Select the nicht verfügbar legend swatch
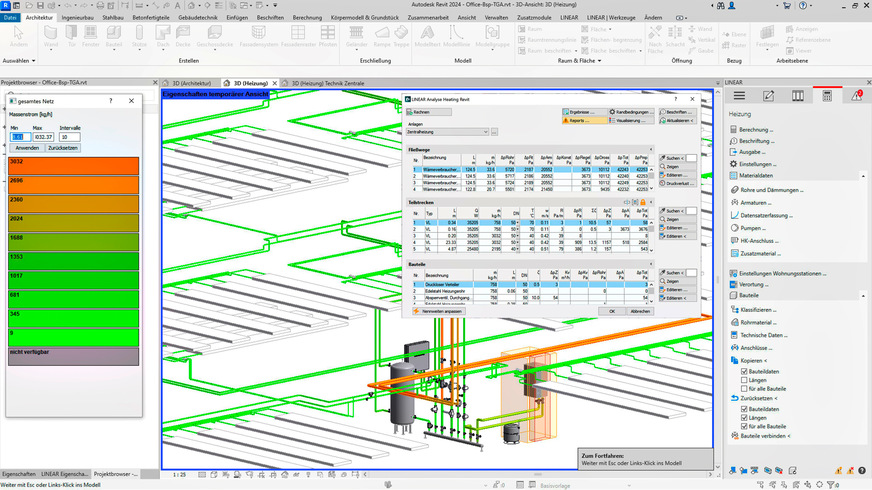872x490 pixels. pyautogui.click(x=73, y=357)
